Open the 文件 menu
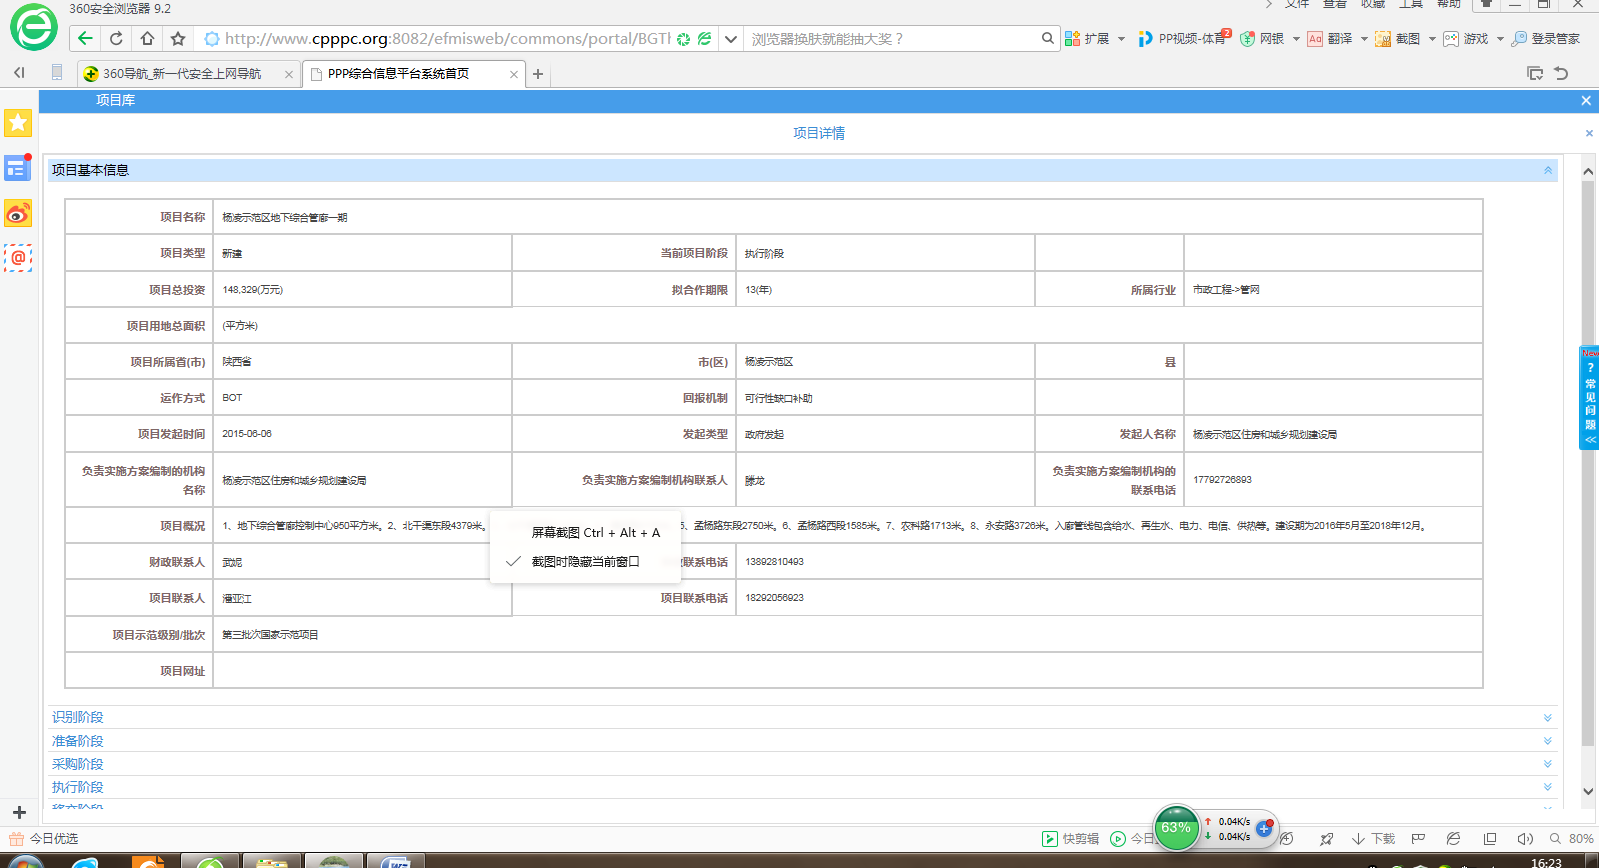The height and width of the screenshot is (868, 1599). (x=1297, y=4)
